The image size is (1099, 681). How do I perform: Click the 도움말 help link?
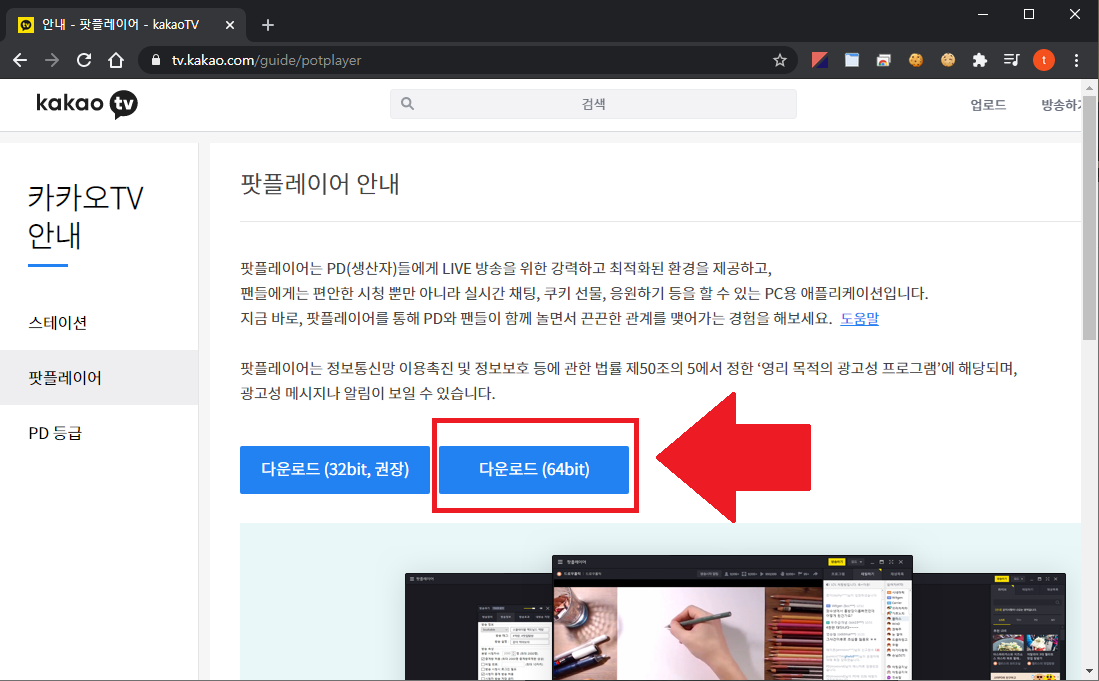[859, 318]
